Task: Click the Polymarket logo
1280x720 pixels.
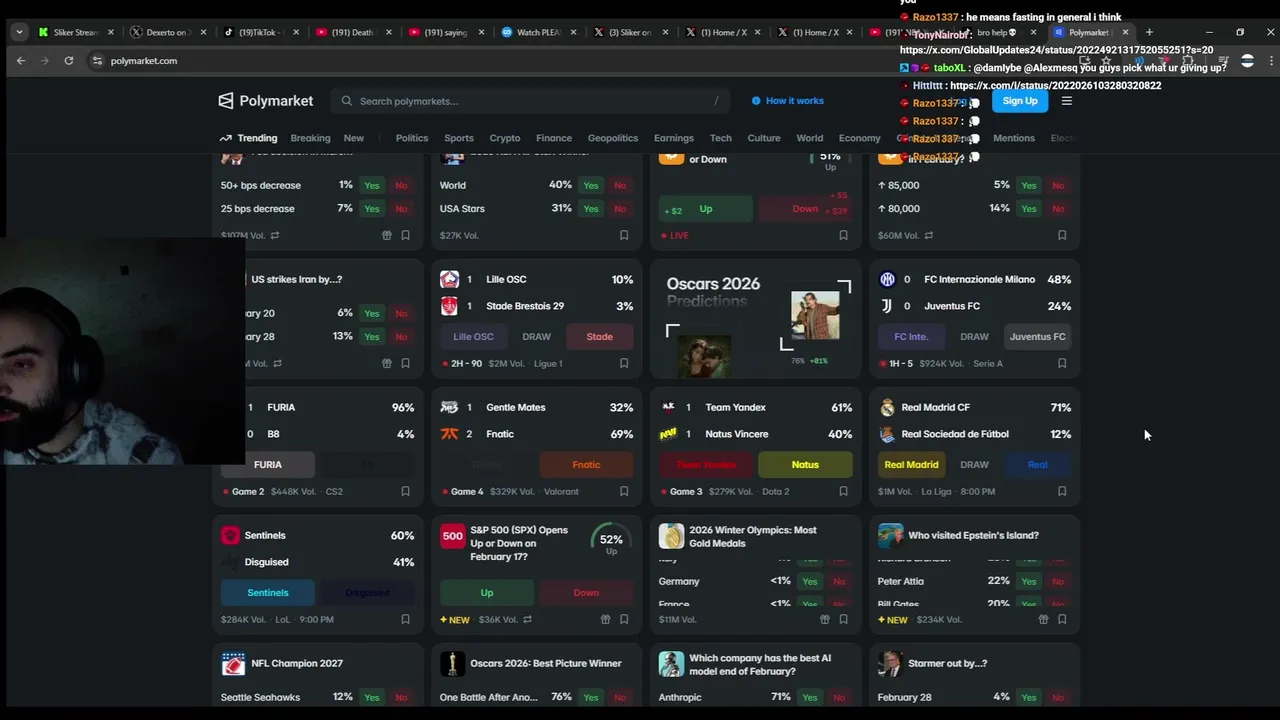Action: pos(266,101)
